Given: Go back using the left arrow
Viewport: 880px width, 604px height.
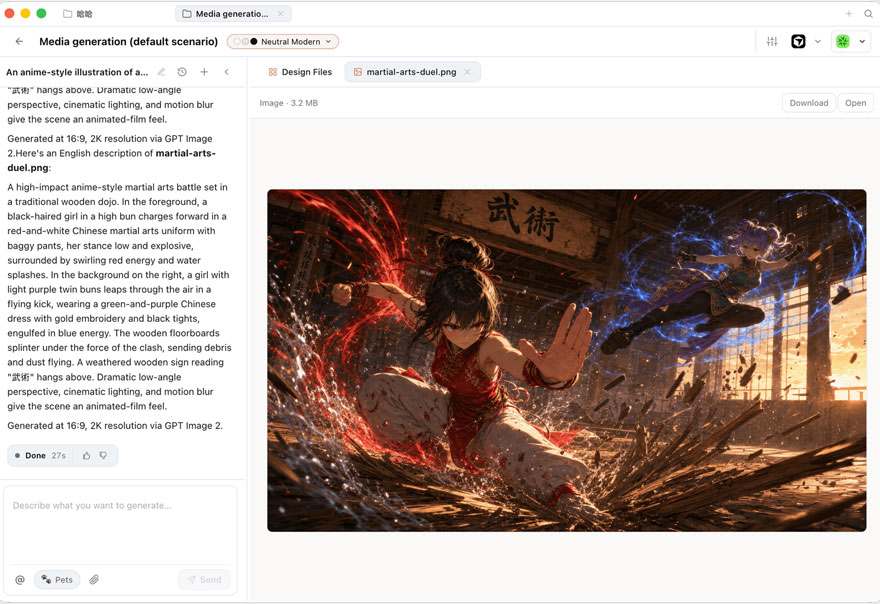Looking at the screenshot, I should pos(19,42).
